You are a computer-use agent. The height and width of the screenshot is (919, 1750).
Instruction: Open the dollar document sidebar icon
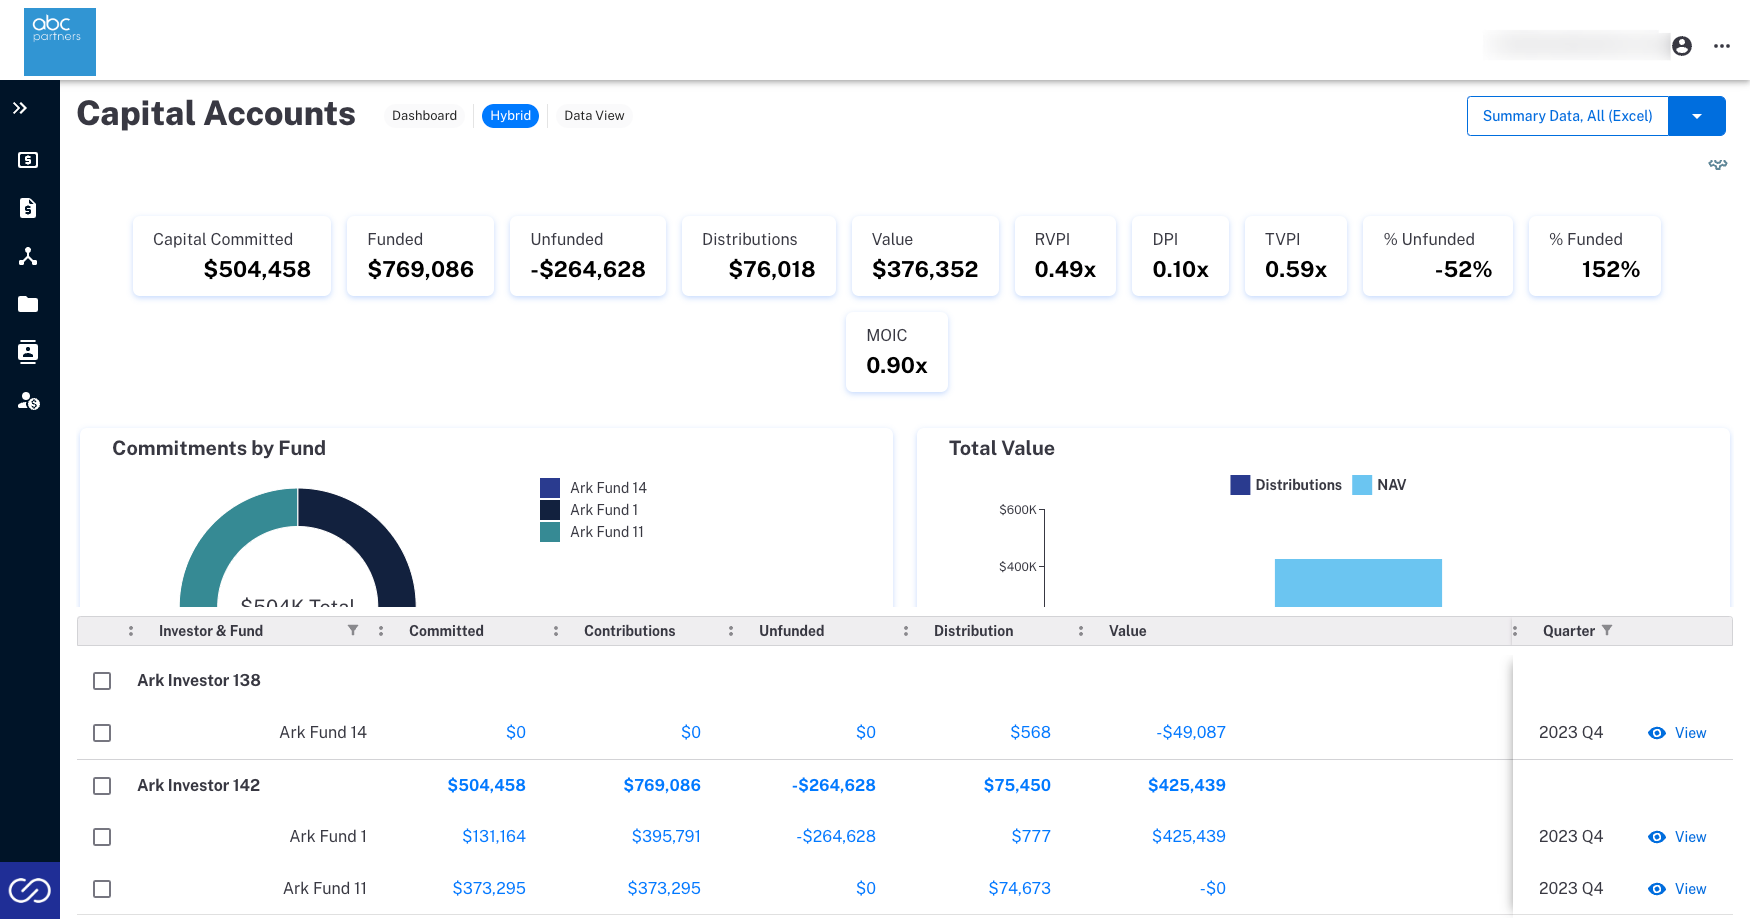coord(28,208)
